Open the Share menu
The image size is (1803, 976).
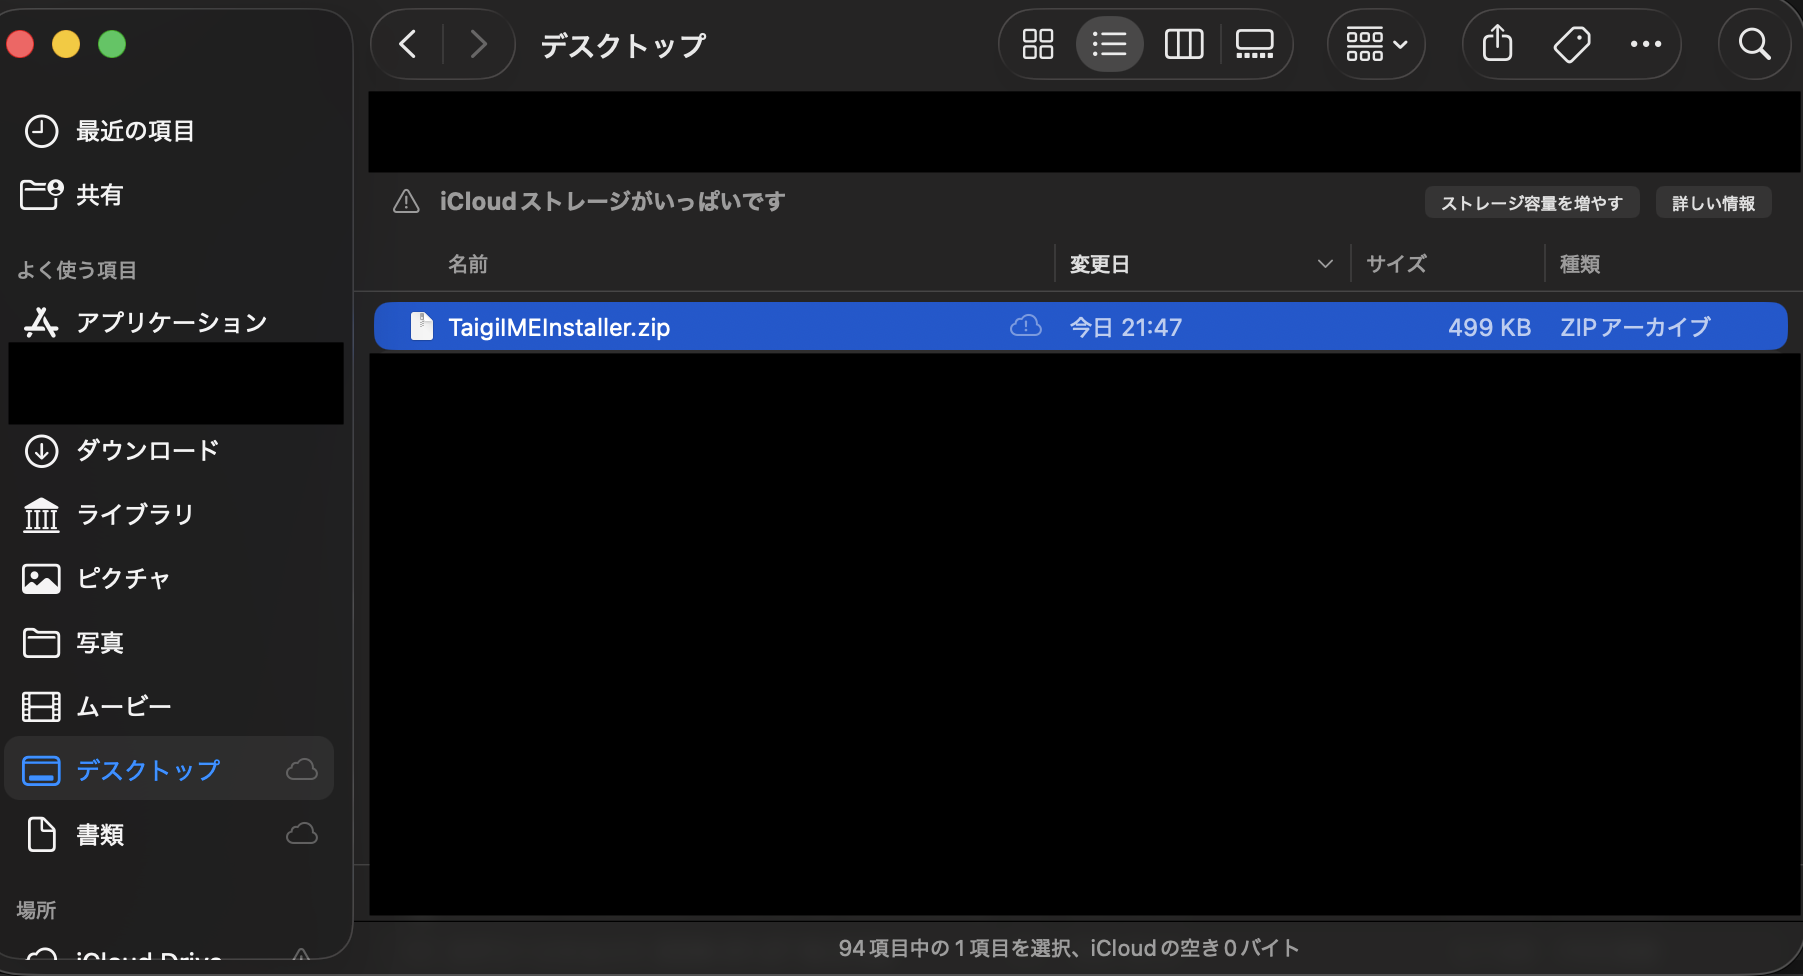[1497, 44]
